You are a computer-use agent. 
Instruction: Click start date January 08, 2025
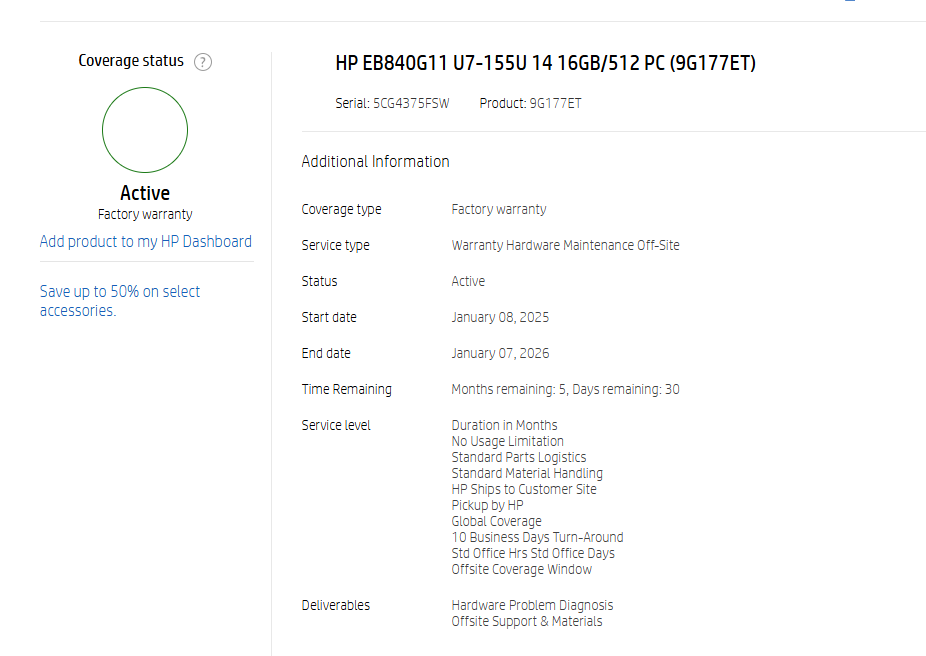click(500, 318)
